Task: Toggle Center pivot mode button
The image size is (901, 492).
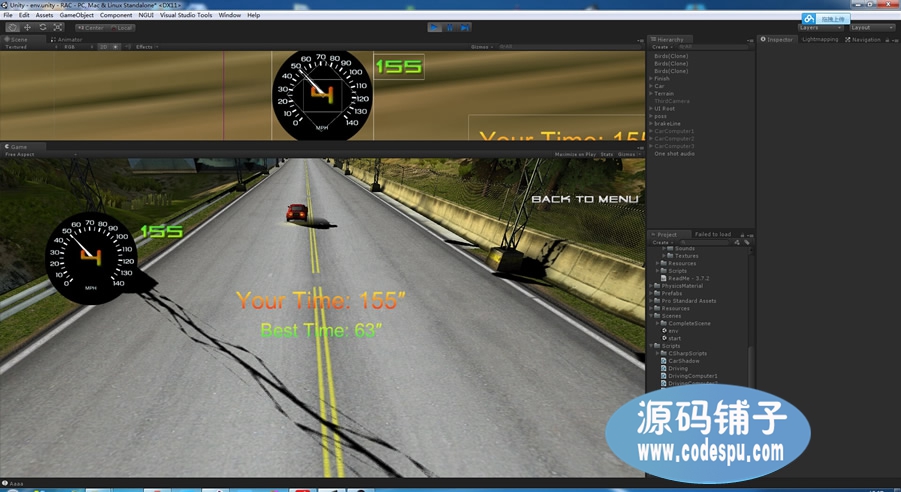Action: (x=91, y=28)
